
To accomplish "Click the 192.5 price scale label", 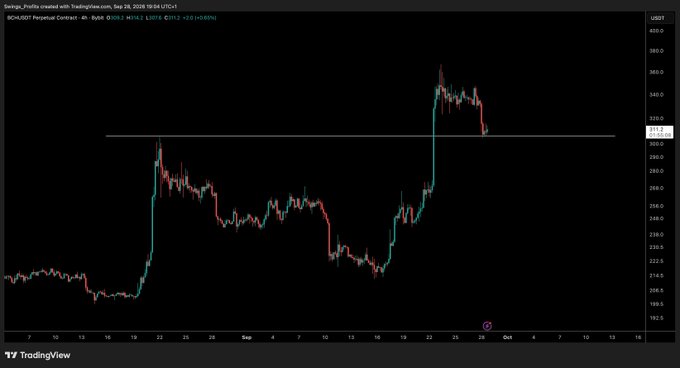I will 656,318.
